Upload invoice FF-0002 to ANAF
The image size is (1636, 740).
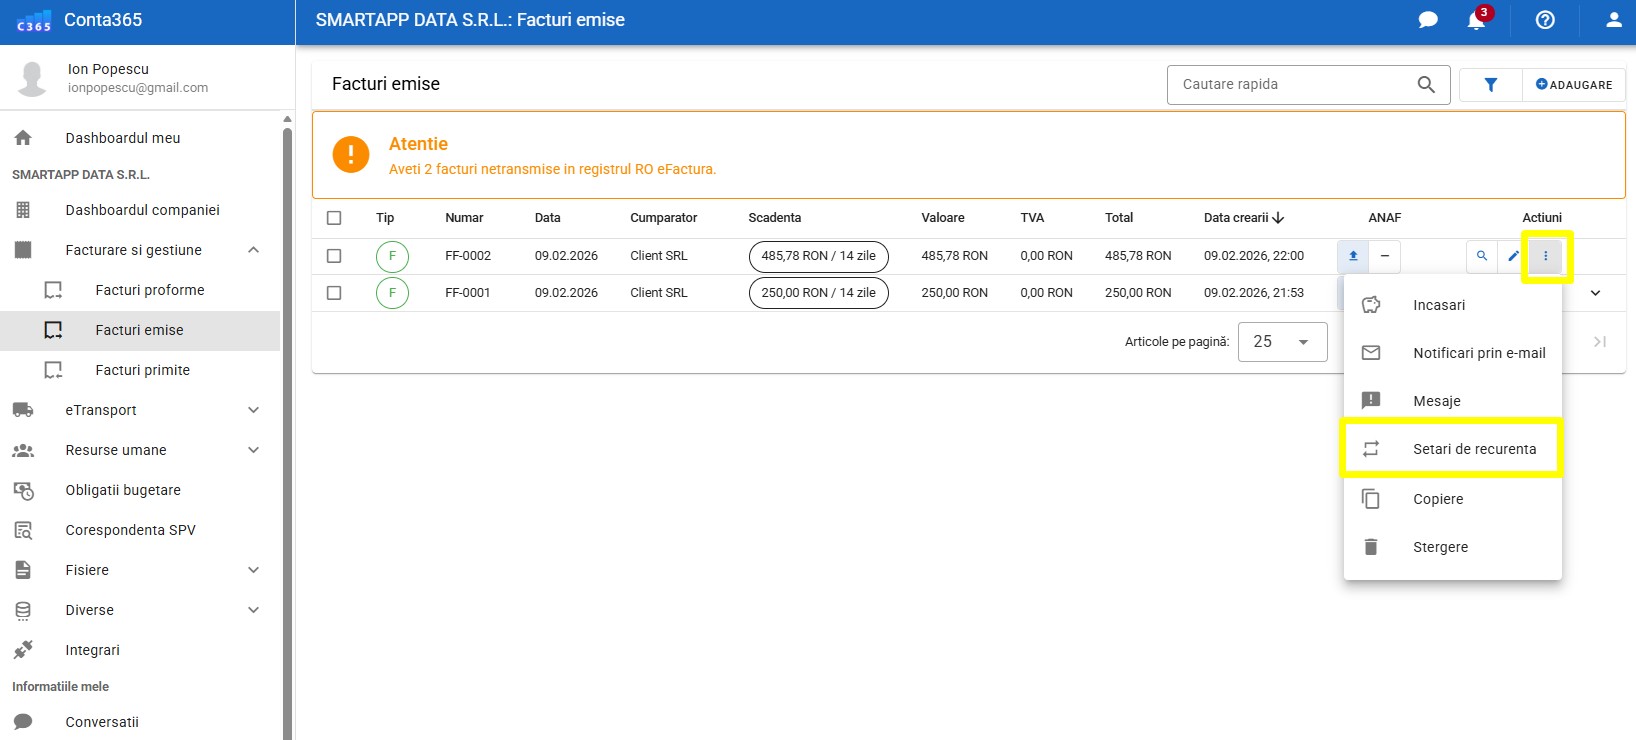pyautogui.click(x=1353, y=256)
